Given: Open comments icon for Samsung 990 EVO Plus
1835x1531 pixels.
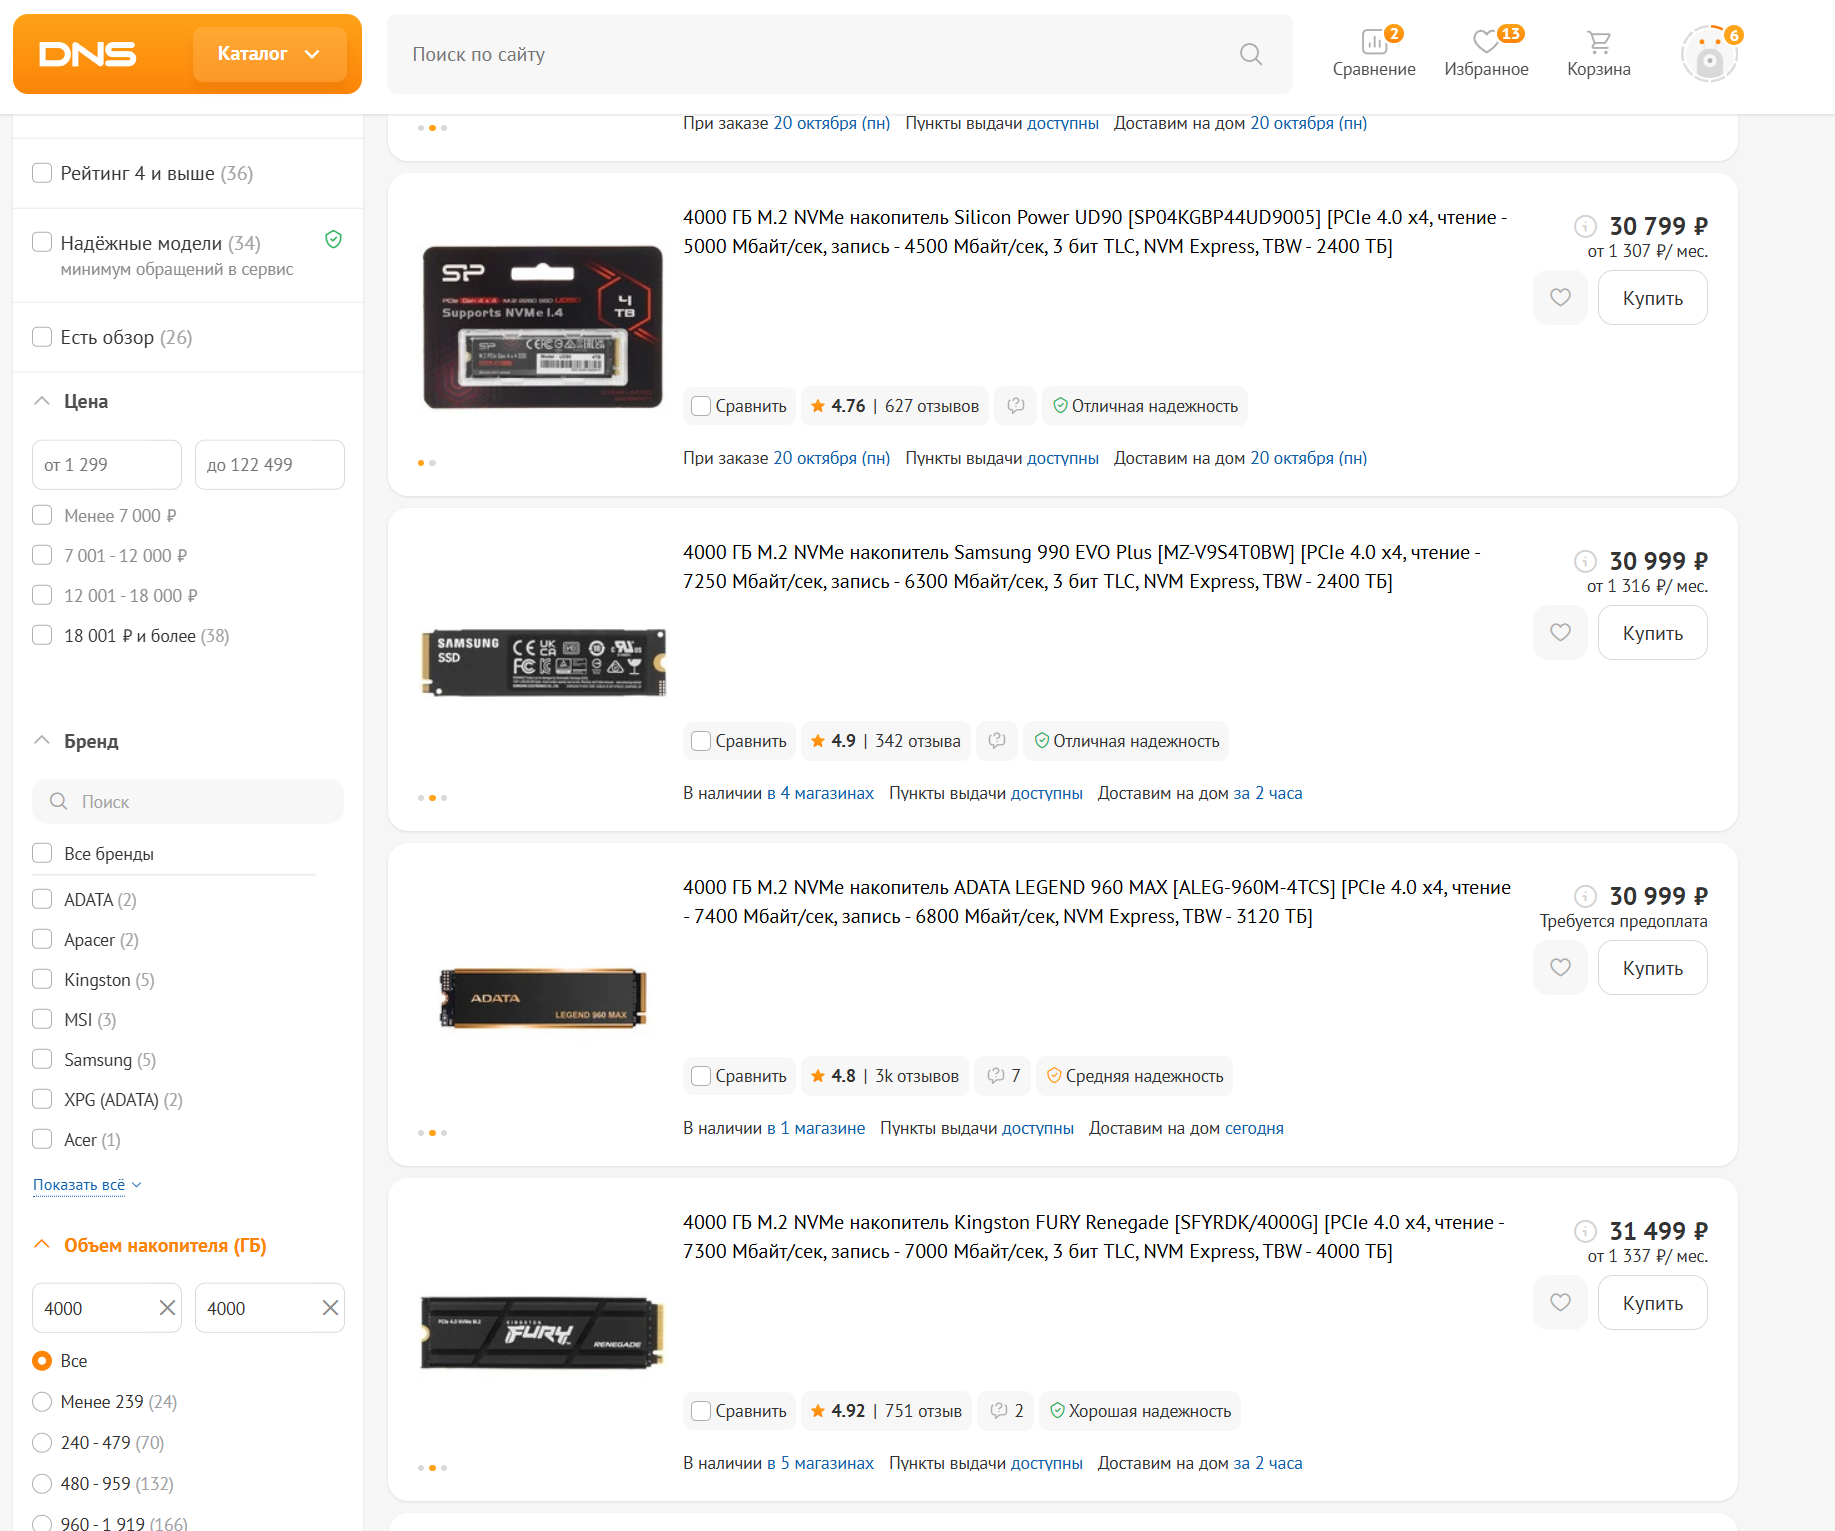Looking at the screenshot, I should tap(997, 741).
